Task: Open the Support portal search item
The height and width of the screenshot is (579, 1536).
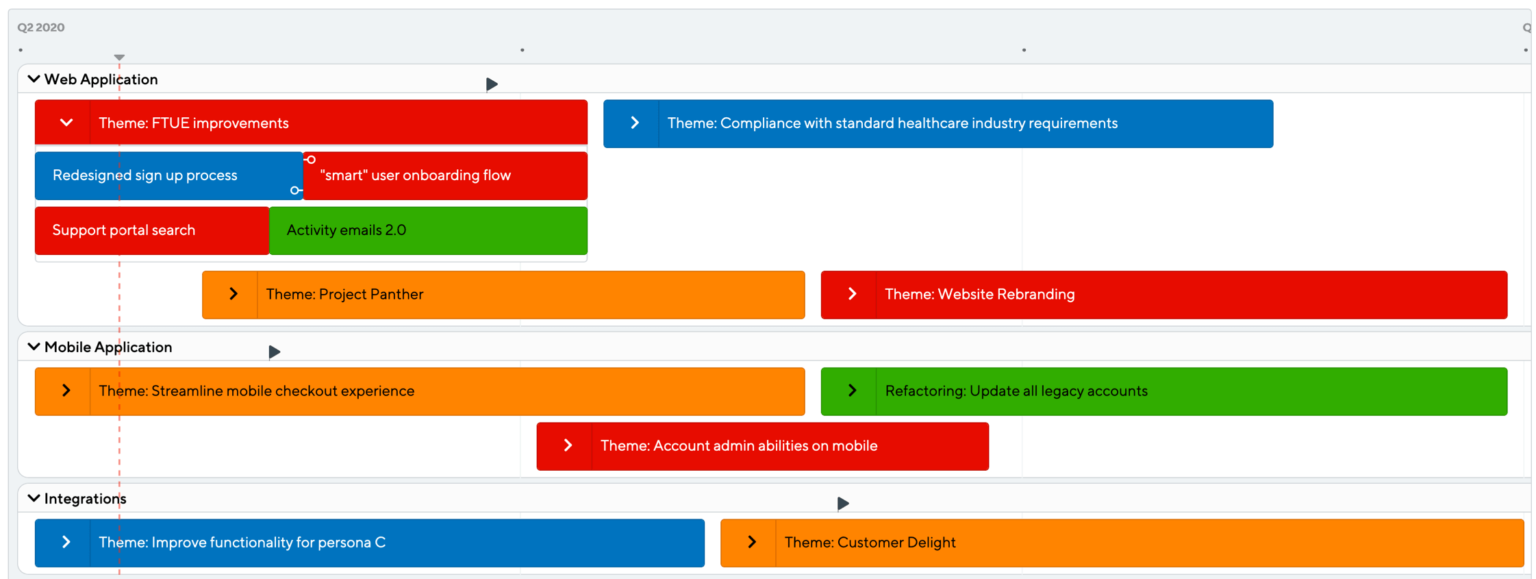Action: 152,230
